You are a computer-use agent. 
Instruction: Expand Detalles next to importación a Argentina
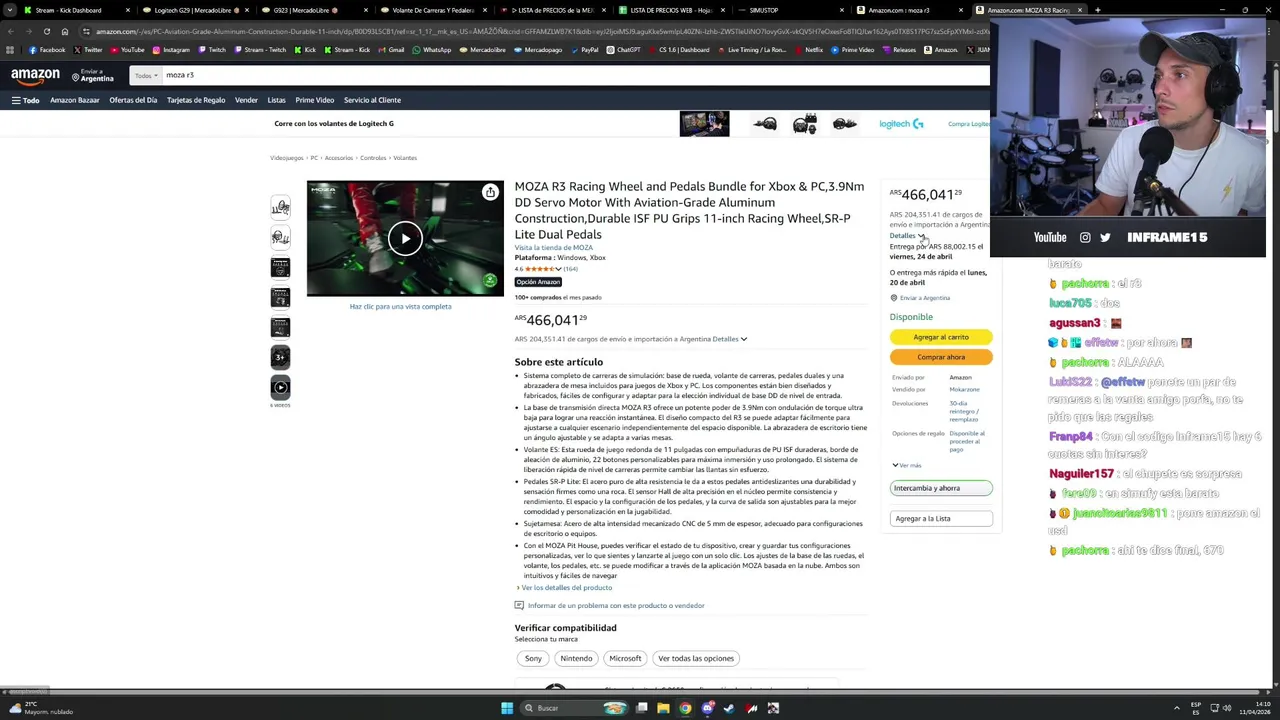pyautogui.click(x=729, y=339)
